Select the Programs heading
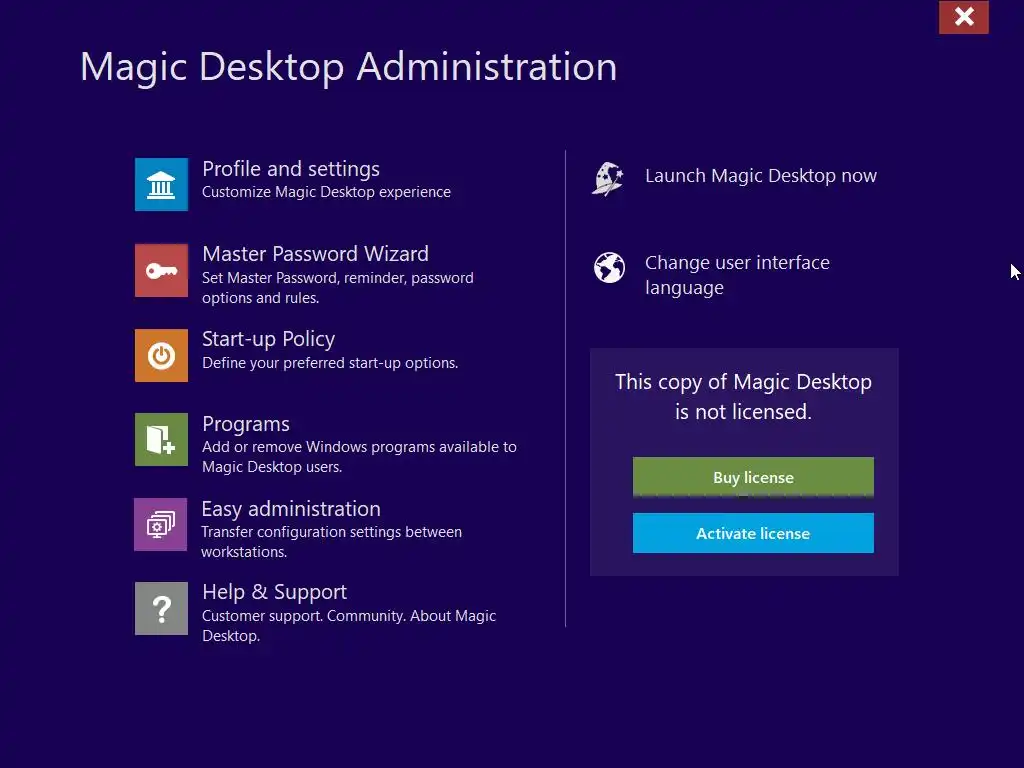Viewport: 1024px width, 768px height. click(x=246, y=424)
